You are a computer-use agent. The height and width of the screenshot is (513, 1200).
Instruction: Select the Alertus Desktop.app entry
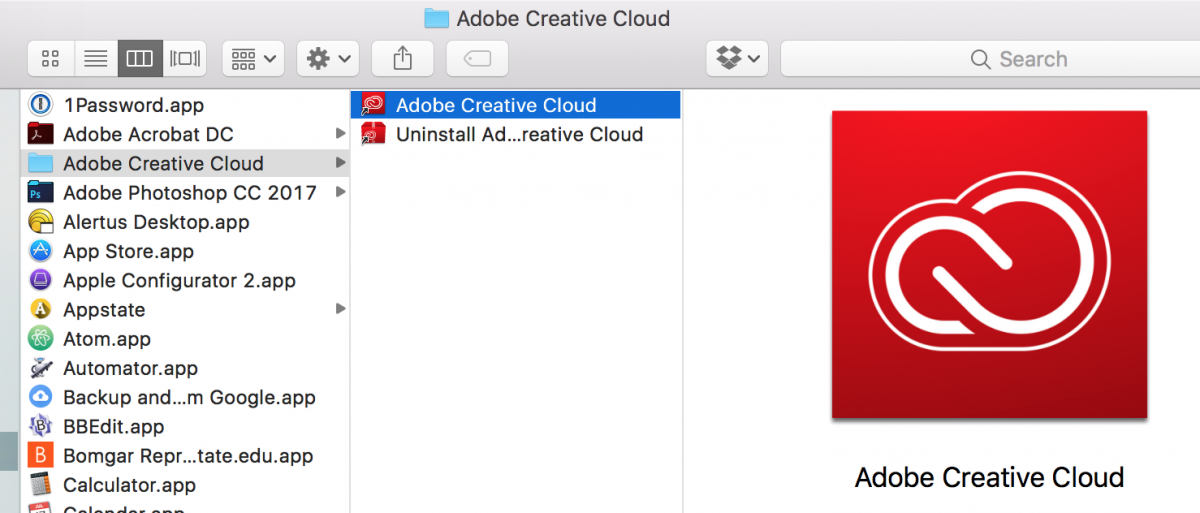coord(156,222)
